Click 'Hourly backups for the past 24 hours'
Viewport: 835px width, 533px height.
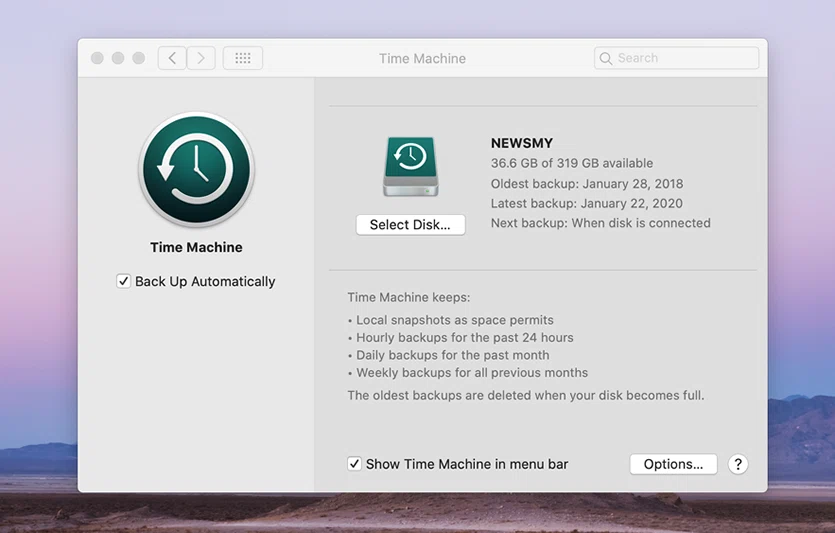(465, 338)
